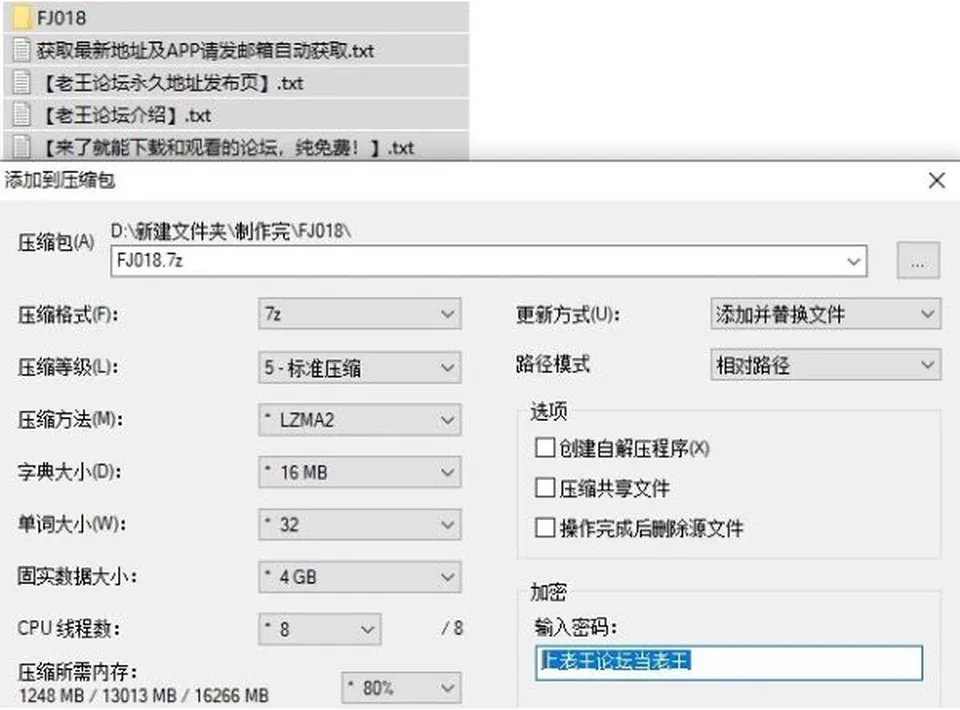Open the CPU 线程数 dropdown

click(x=320, y=629)
